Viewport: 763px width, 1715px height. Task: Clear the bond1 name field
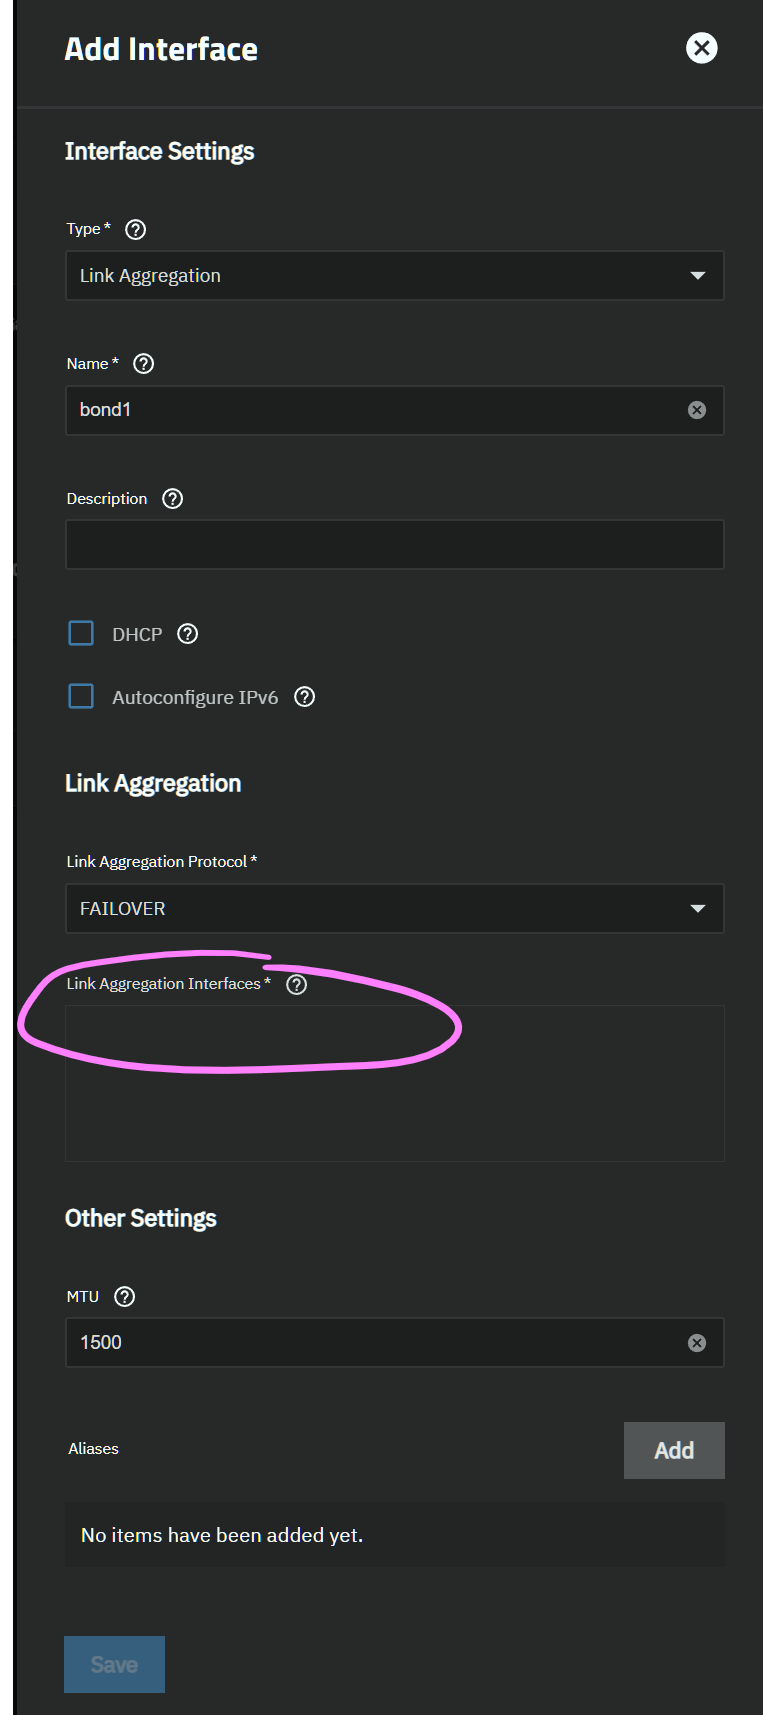(x=697, y=410)
